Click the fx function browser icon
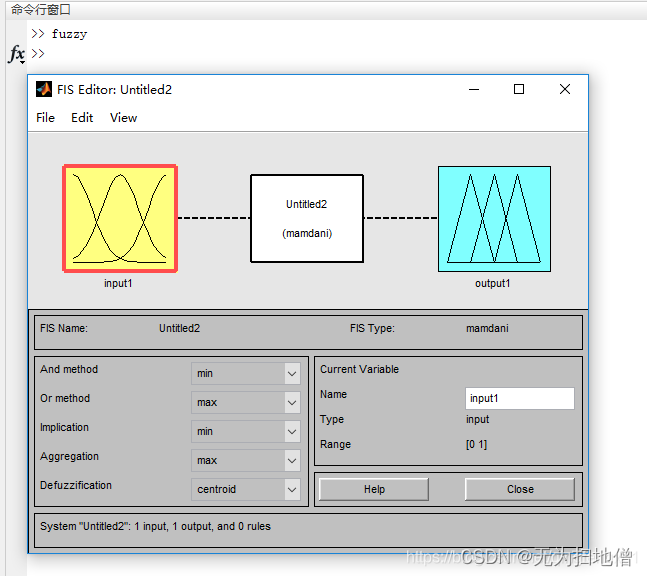The image size is (647, 576). click(x=17, y=54)
